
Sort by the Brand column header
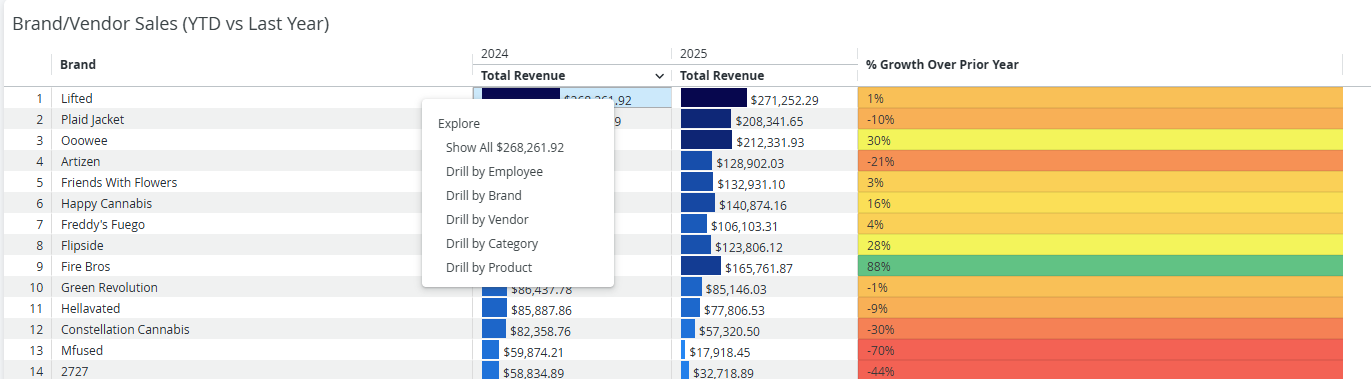pyautogui.click(x=78, y=65)
